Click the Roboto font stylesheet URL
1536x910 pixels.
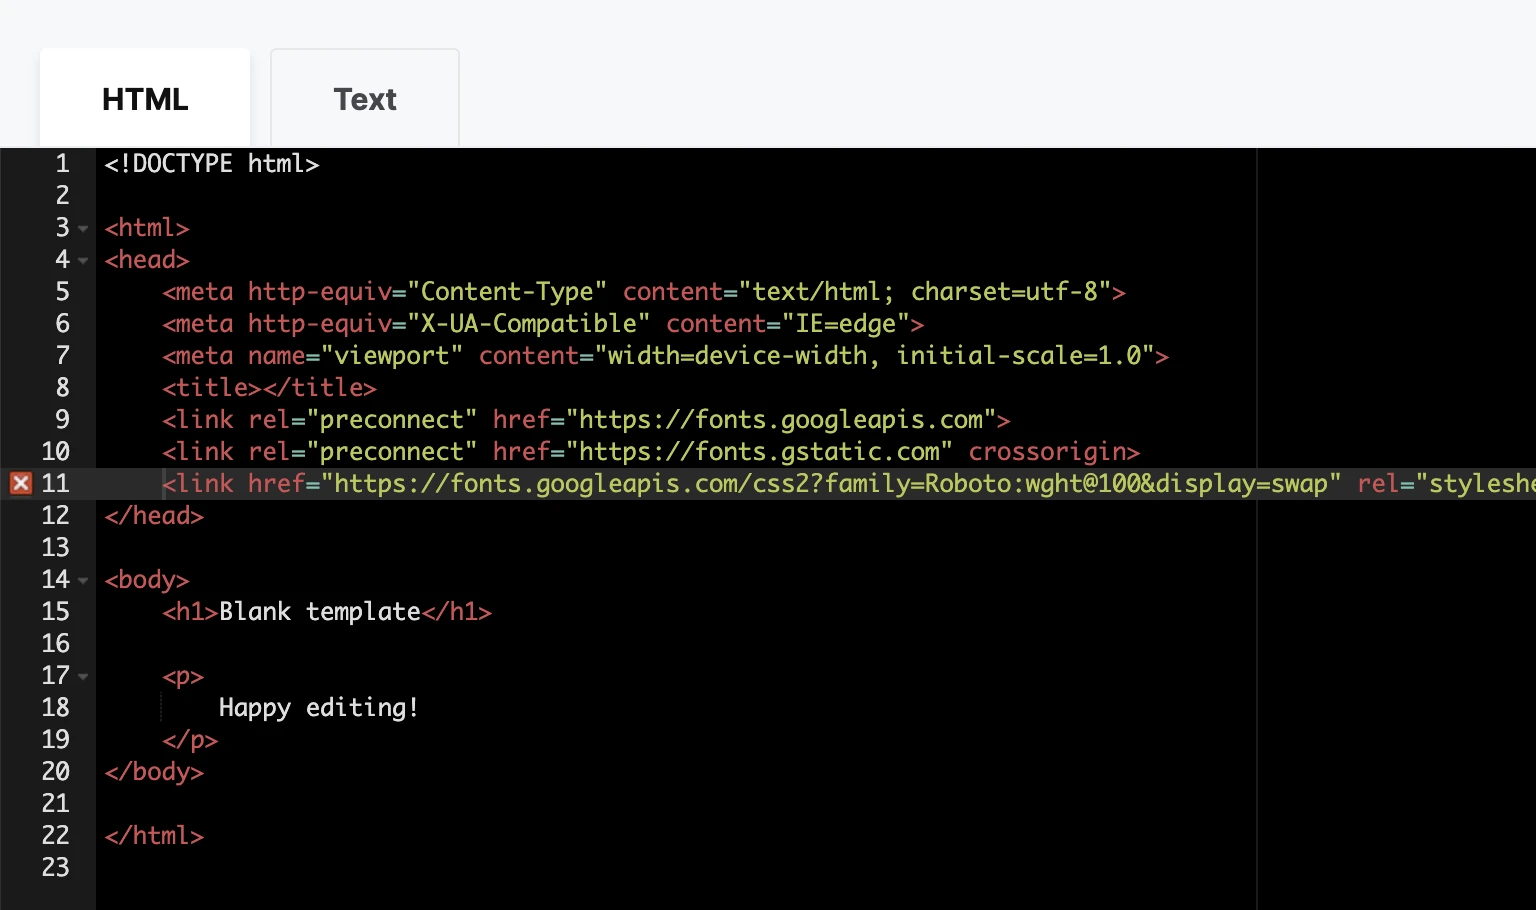830,484
